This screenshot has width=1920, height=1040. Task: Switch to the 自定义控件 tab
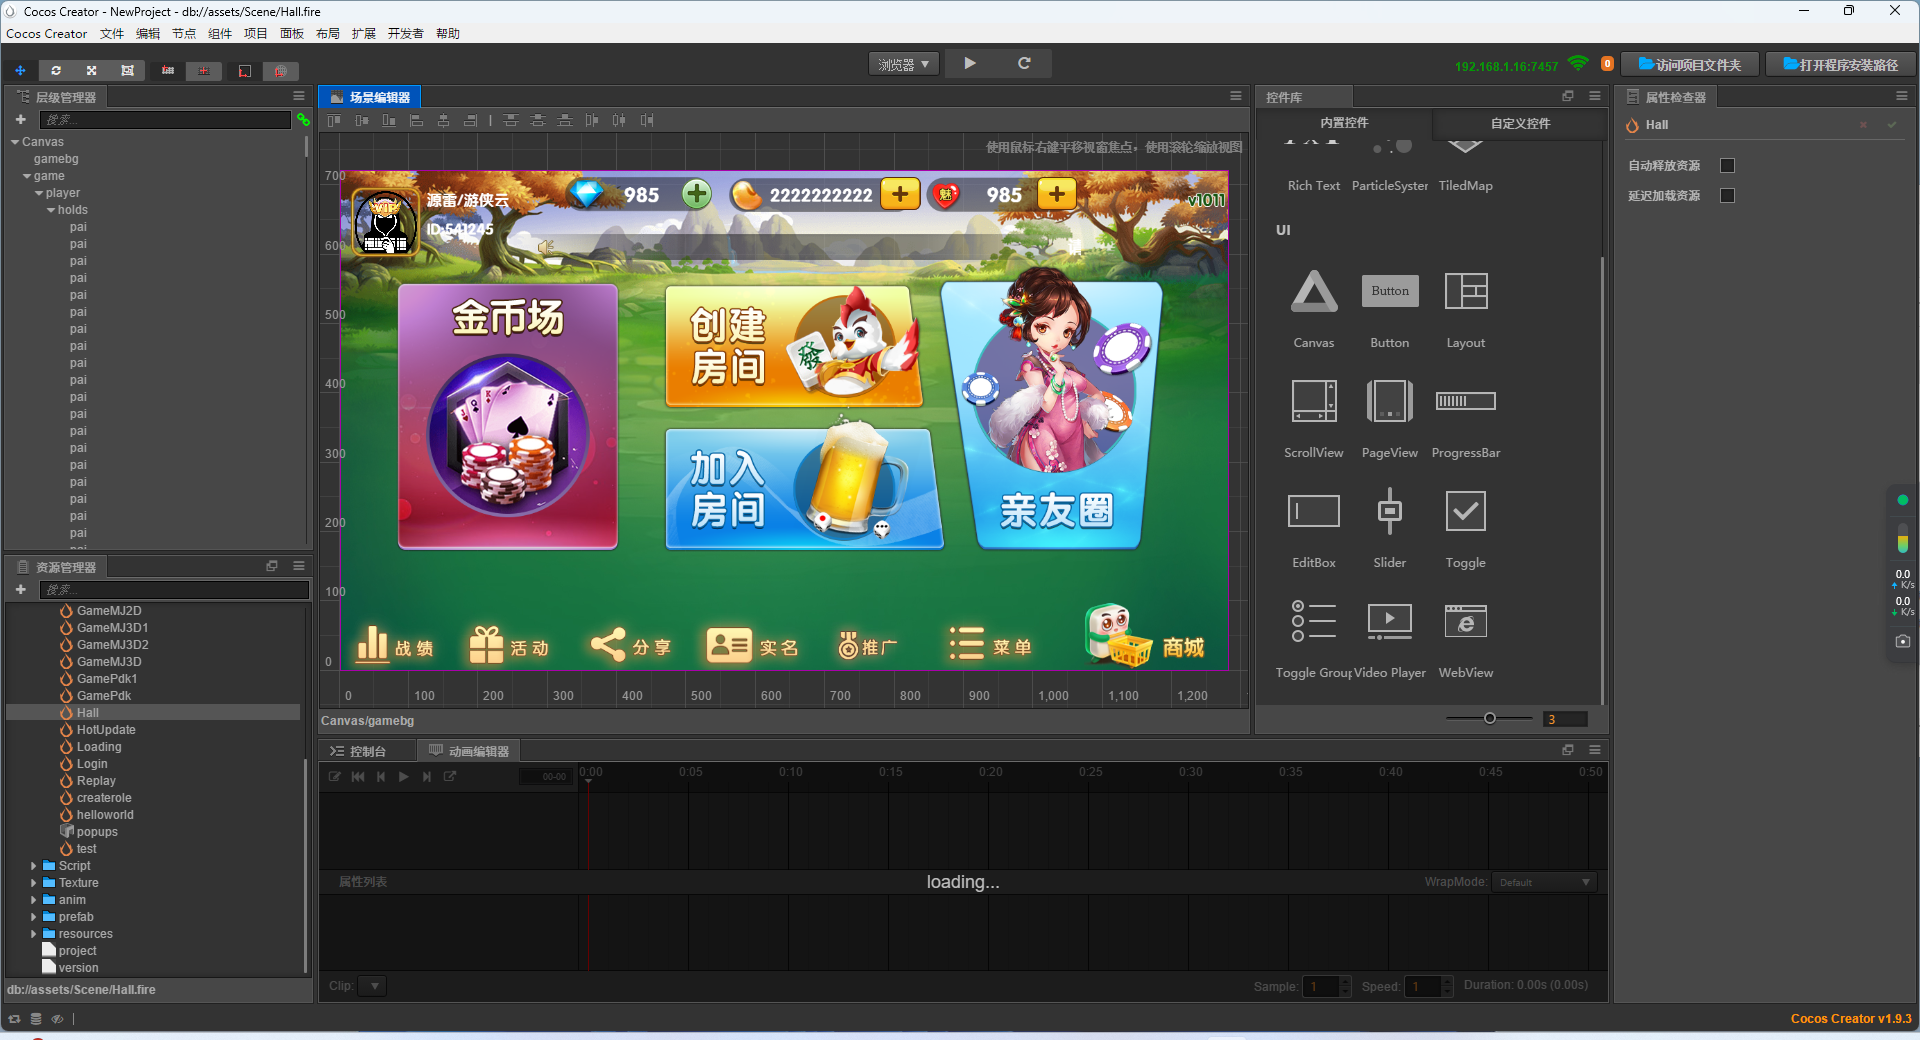tap(1518, 123)
